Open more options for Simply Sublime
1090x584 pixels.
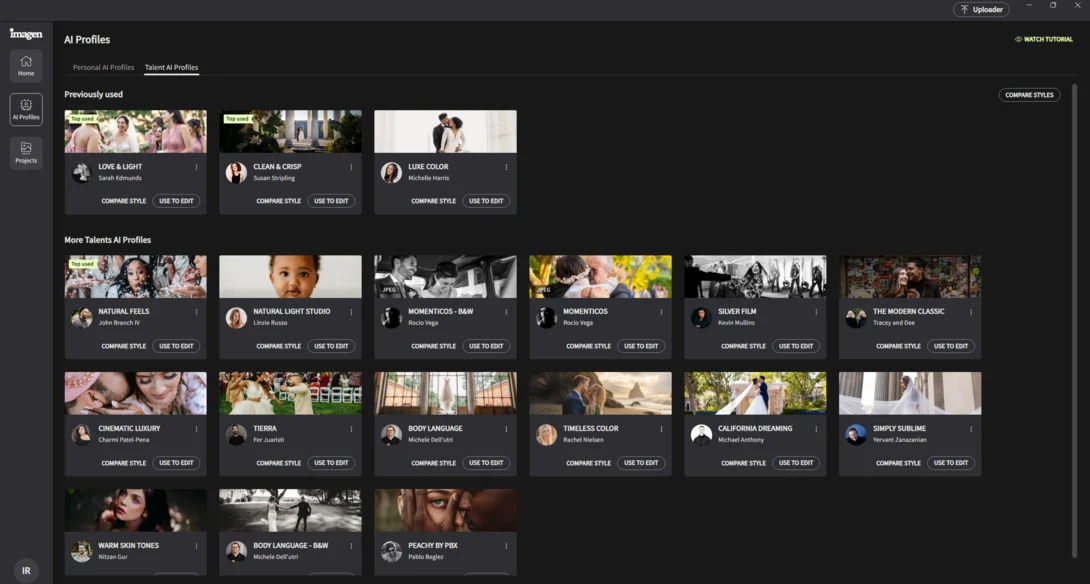(971, 429)
